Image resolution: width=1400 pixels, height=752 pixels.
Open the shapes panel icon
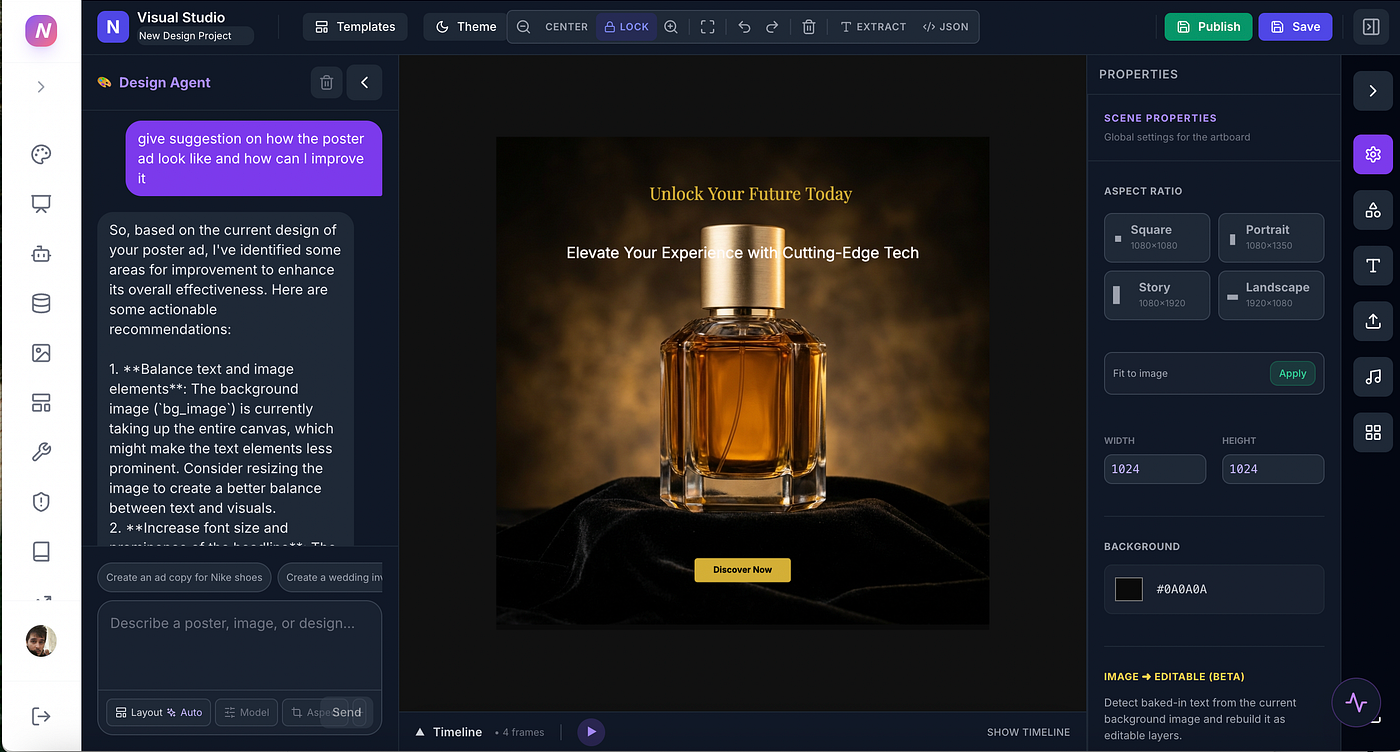pos(1373,210)
